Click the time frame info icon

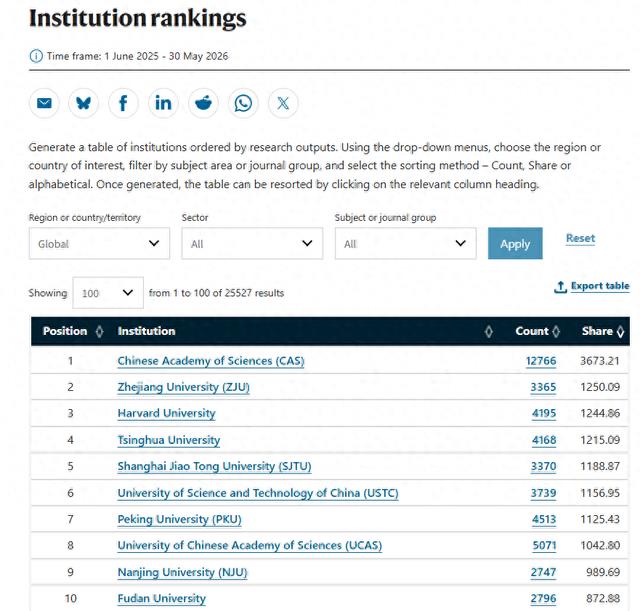pos(36,56)
